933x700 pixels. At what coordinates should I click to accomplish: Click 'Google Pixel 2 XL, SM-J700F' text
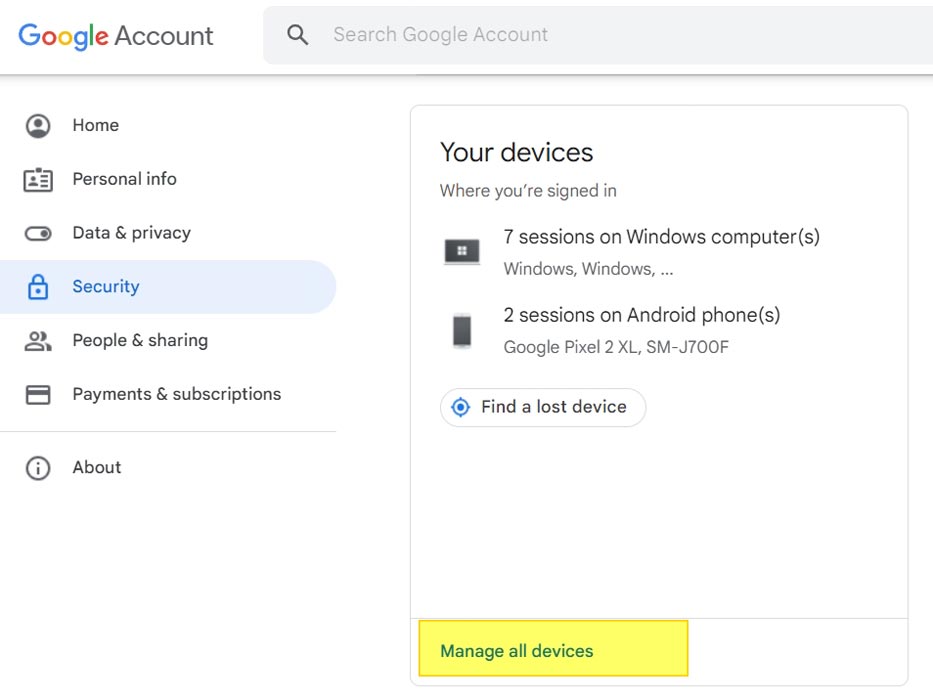(616, 347)
